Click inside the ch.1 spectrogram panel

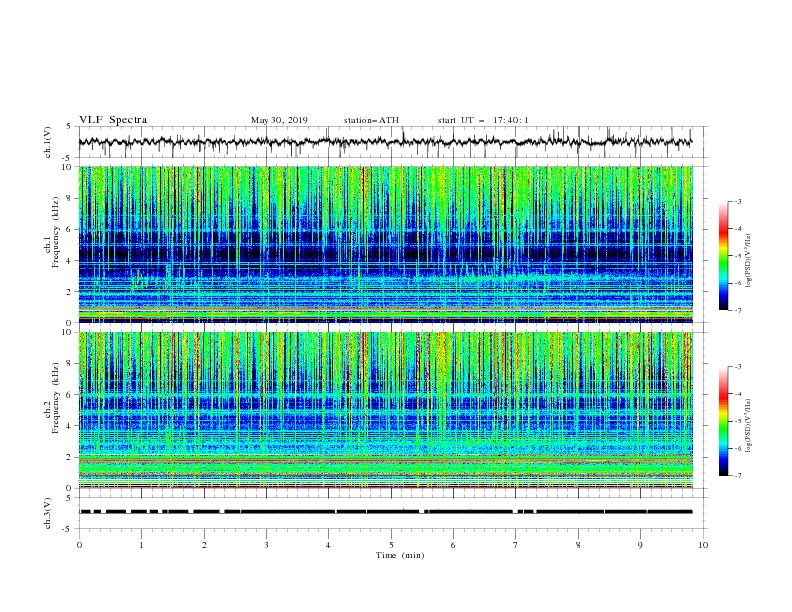[x=386, y=244]
